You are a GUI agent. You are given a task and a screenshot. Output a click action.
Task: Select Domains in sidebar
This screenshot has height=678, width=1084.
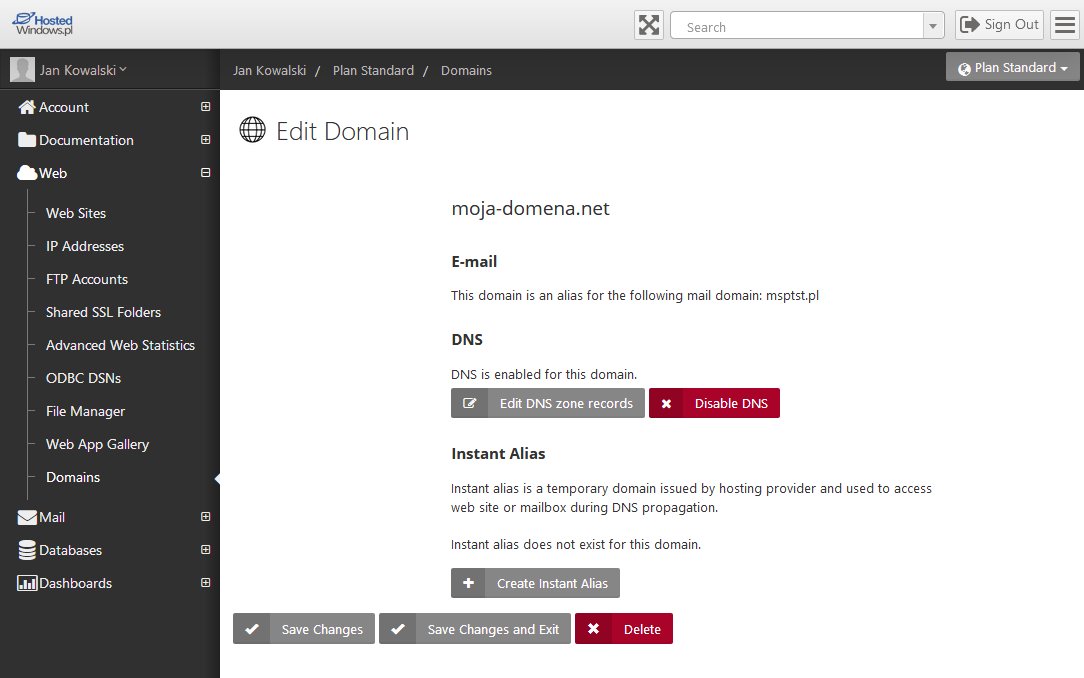(x=73, y=477)
